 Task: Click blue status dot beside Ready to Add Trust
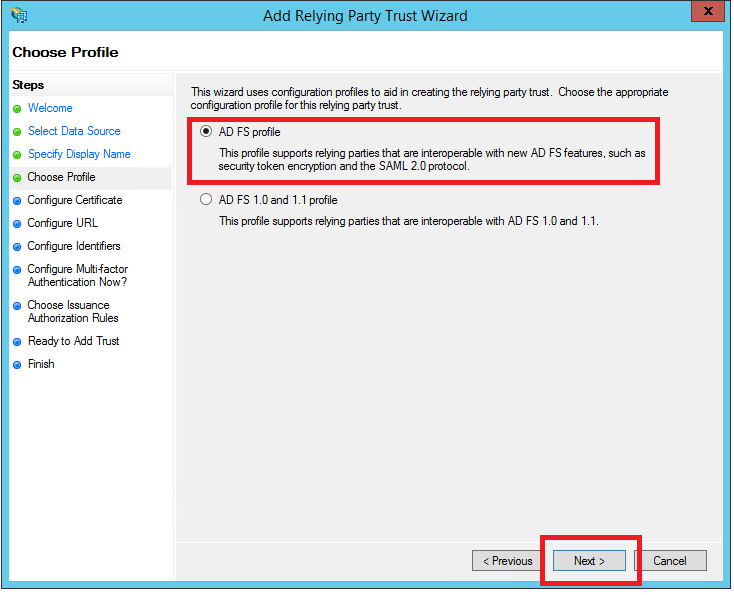pos(17,342)
